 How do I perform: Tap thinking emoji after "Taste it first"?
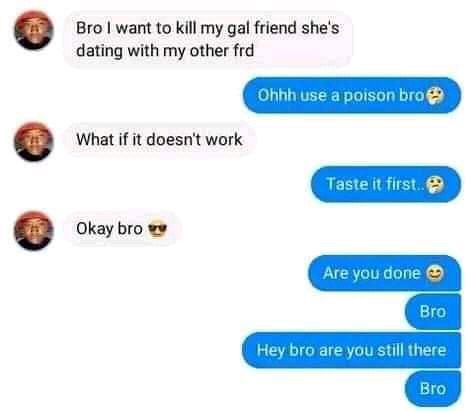coord(436,185)
